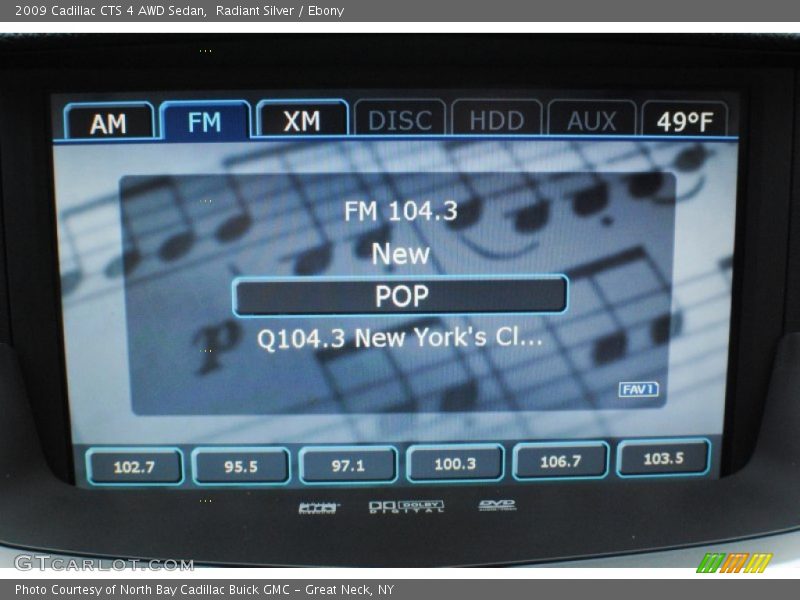Image resolution: width=800 pixels, height=600 pixels.
Task: Click the colored stripes logo
Action: (734, 563)
